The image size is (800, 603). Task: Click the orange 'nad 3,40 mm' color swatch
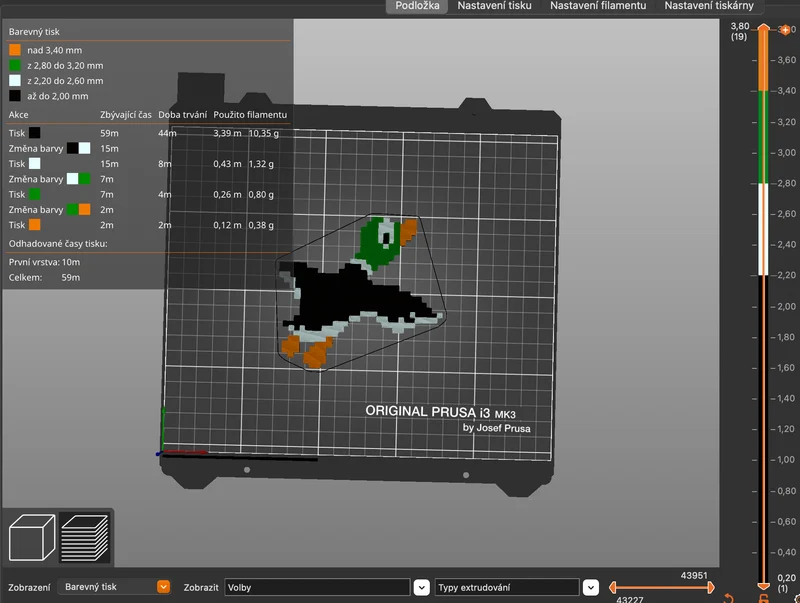15,50
